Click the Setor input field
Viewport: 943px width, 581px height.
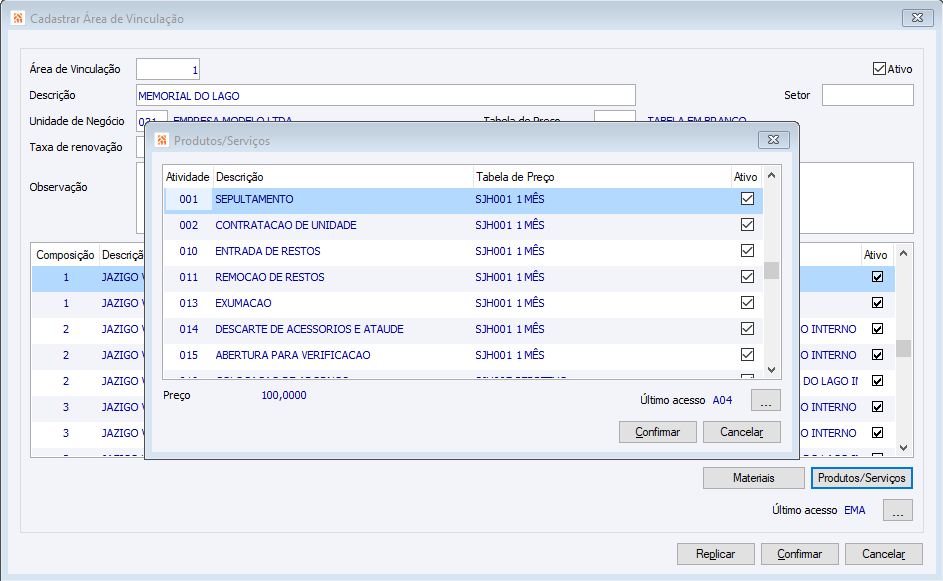868,95
